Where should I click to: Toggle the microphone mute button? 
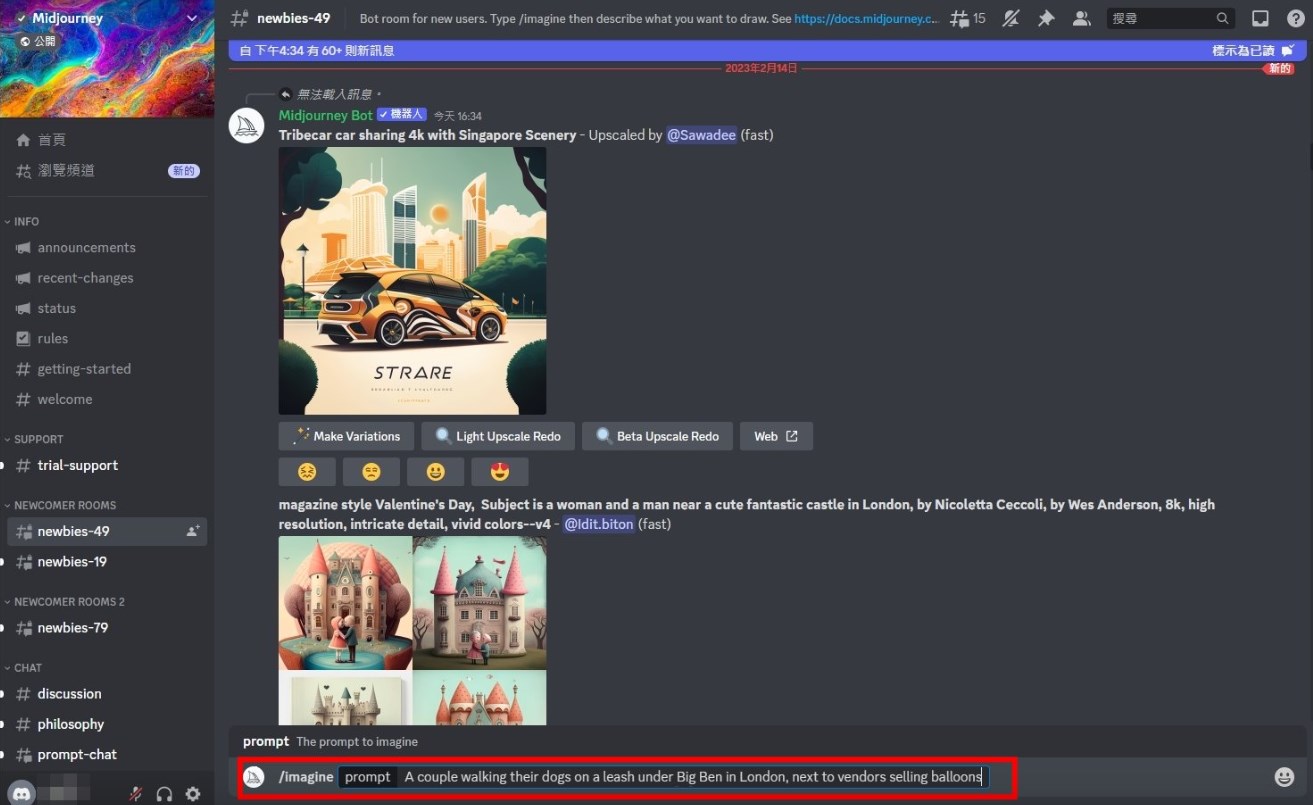click(135, 794)
